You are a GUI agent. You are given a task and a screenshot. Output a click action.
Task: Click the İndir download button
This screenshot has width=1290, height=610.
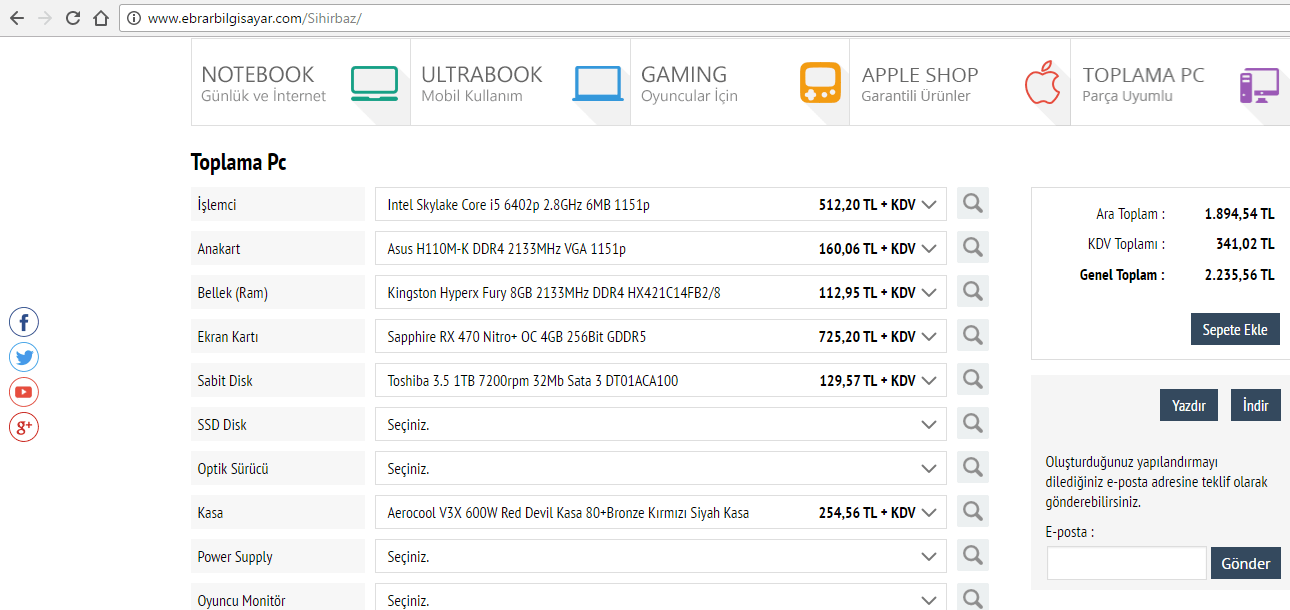(1255, 405)
